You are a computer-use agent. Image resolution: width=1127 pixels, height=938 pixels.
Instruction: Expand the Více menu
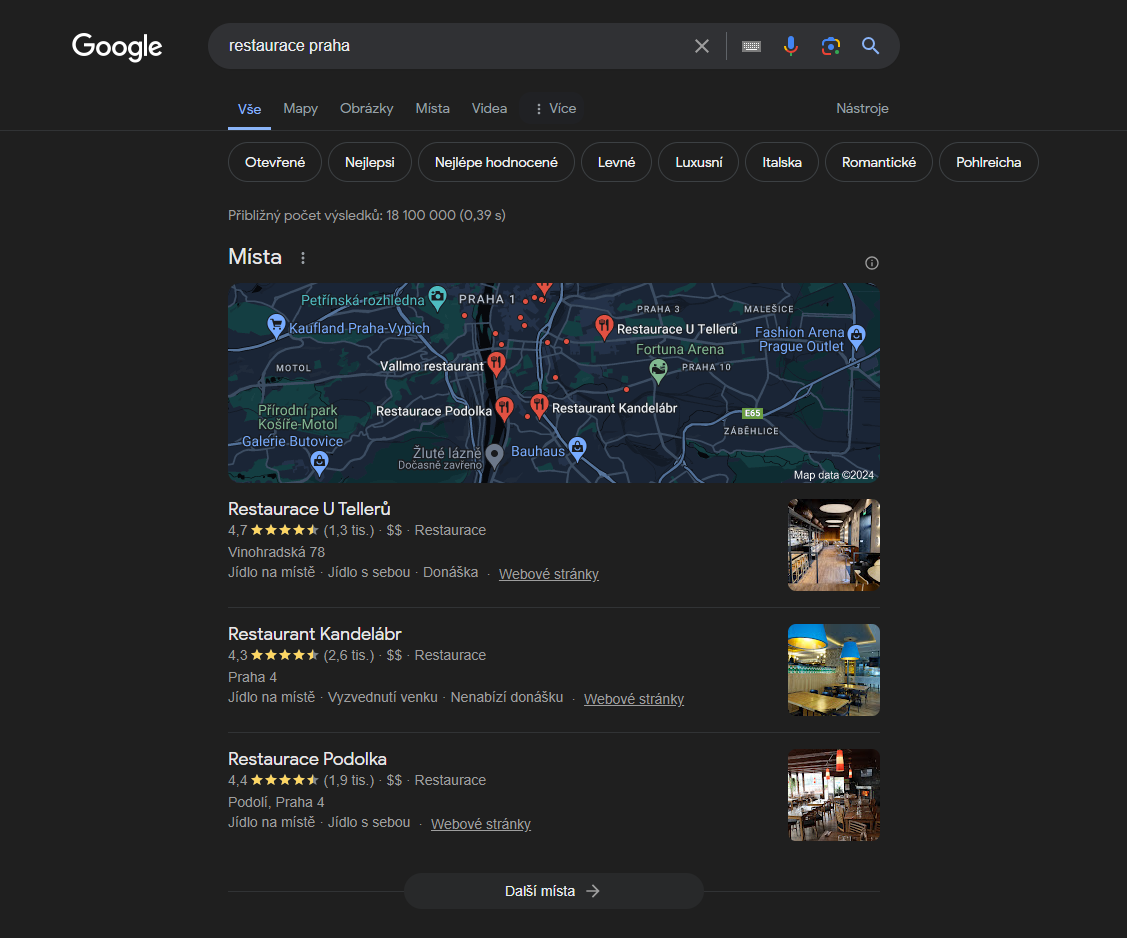[x=554, y=109]
